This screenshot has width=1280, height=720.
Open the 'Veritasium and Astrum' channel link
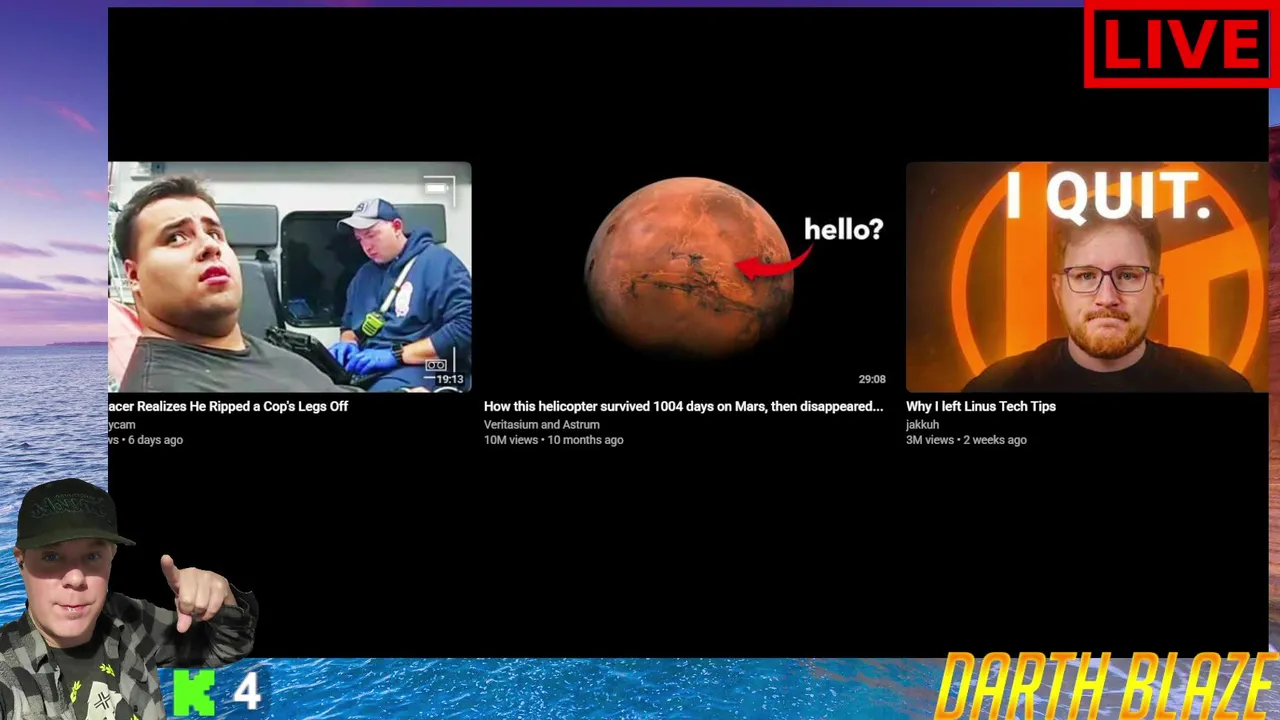pyautogui.click(x=542, y=425)
